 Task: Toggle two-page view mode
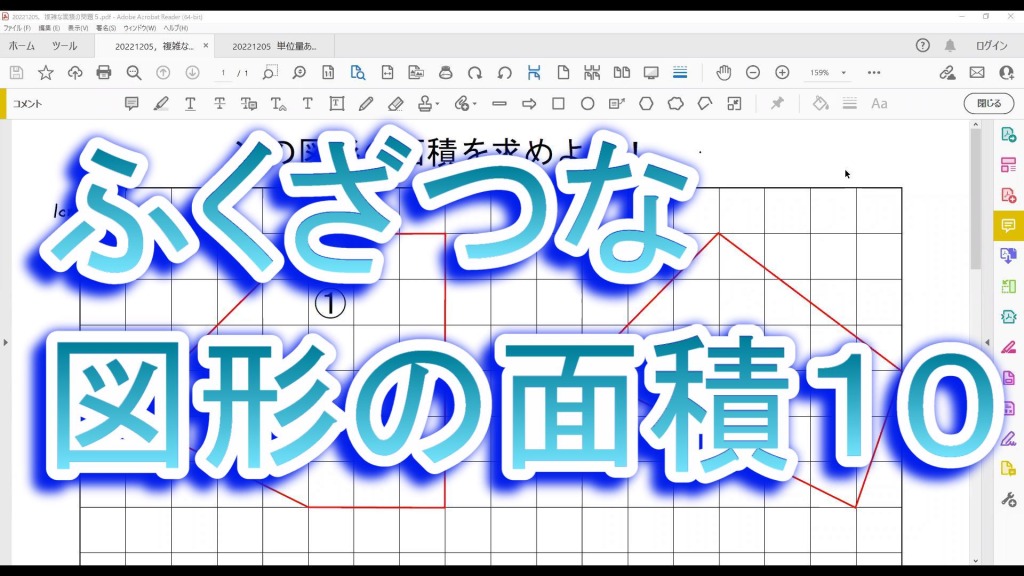click(x=622, y=73)
